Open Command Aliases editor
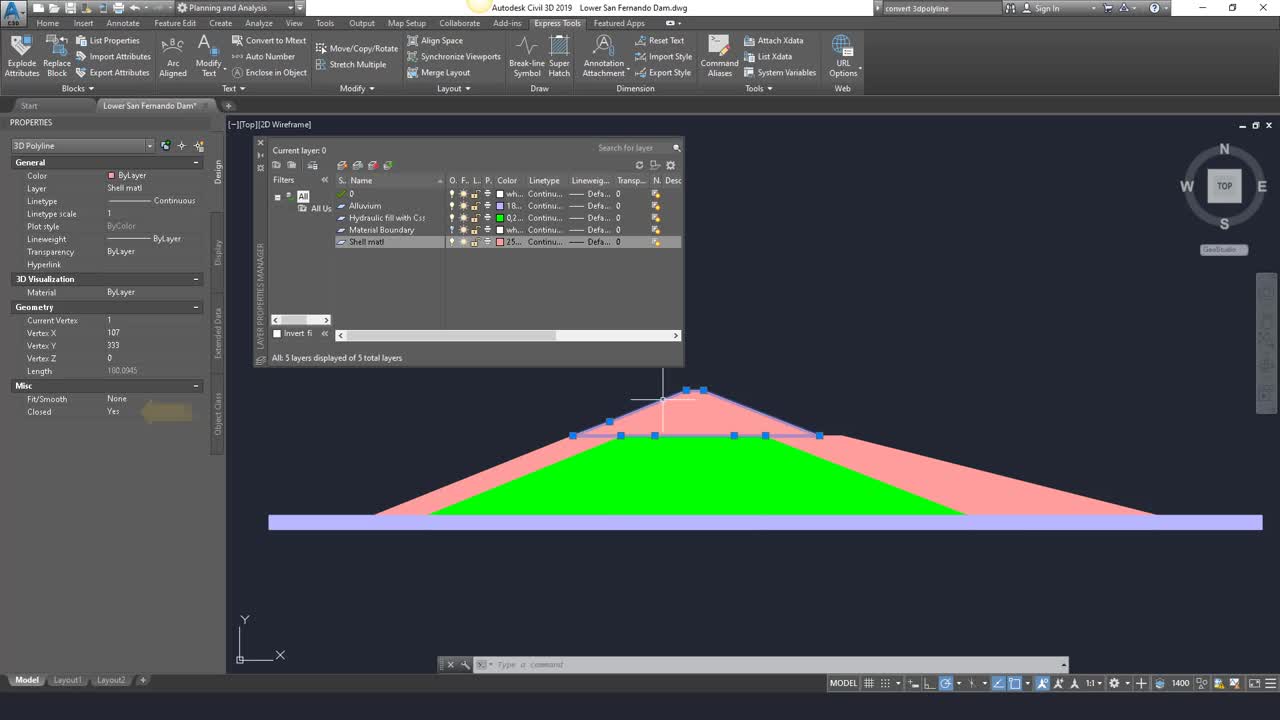 click(719, 56)
